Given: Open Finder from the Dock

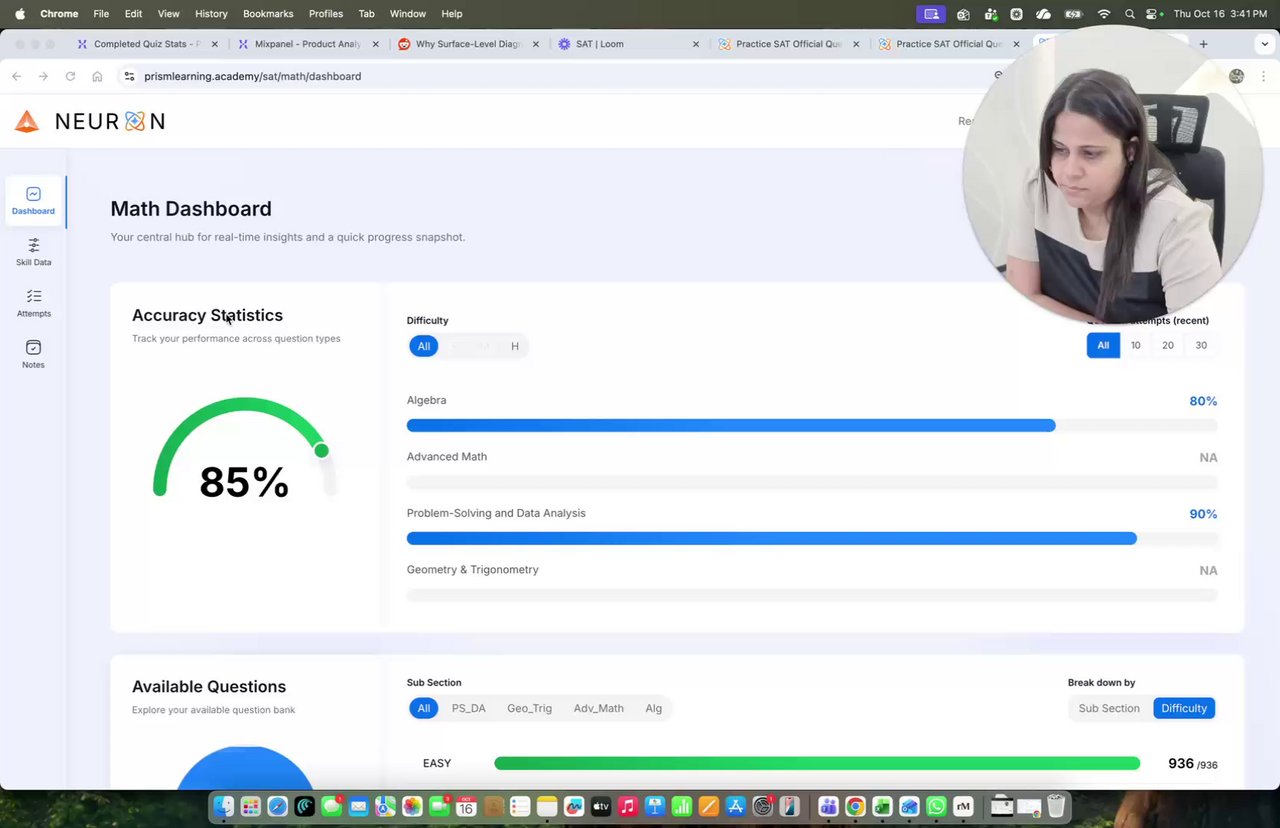Looking at the screenshot, I should [223, 806].
